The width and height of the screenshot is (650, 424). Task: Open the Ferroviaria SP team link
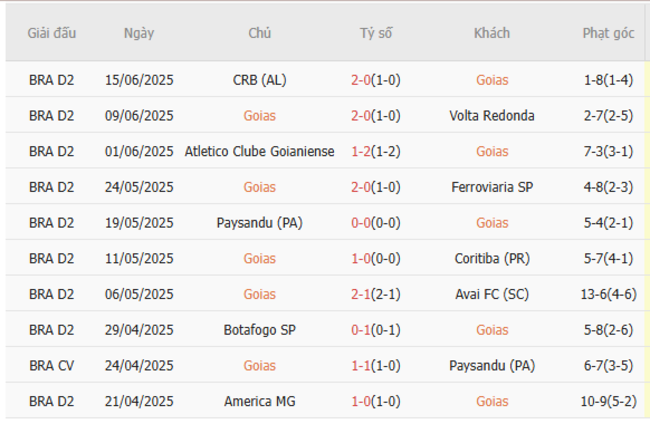[x=492, y=187]
